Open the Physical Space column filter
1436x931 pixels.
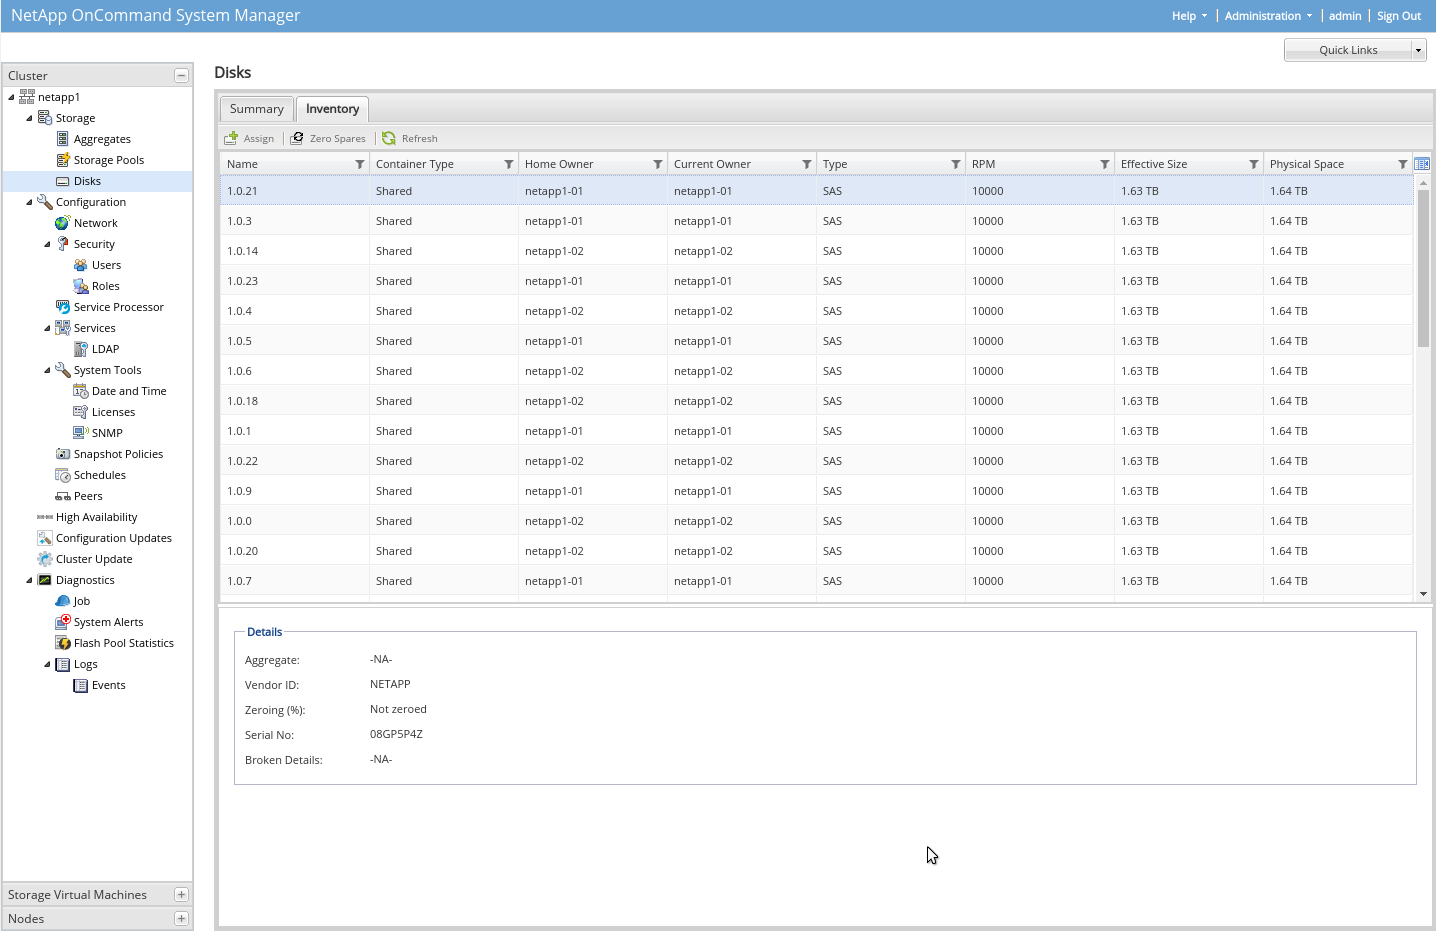1403,164
